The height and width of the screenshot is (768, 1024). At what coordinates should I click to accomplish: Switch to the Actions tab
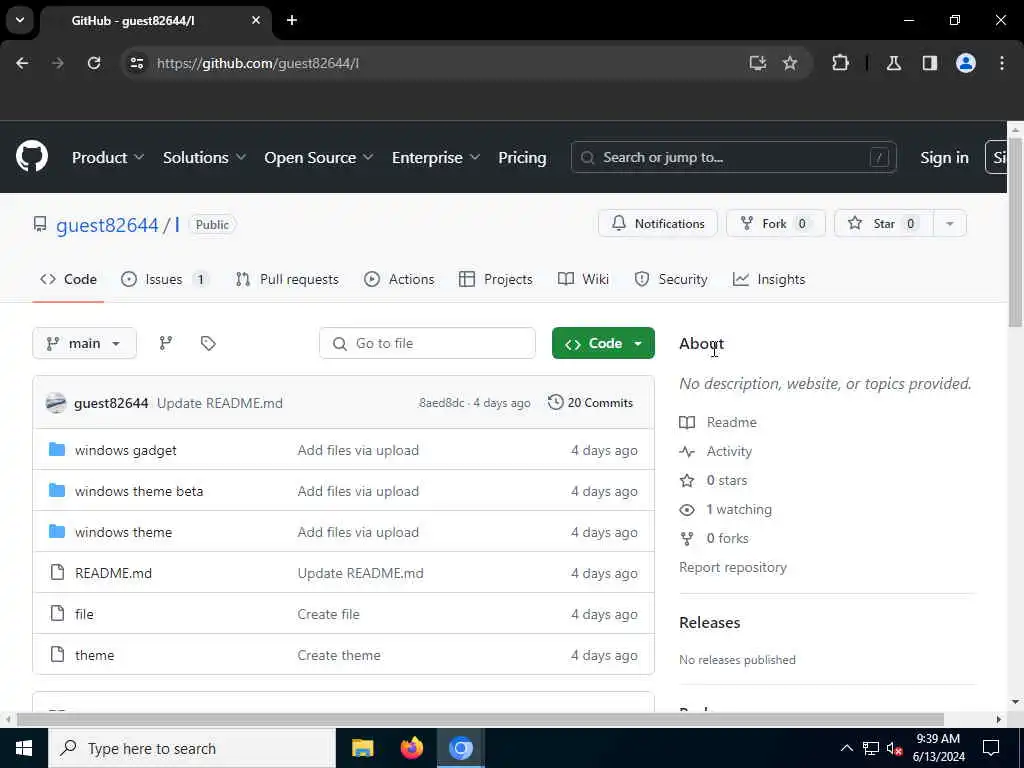click(400, 279)
